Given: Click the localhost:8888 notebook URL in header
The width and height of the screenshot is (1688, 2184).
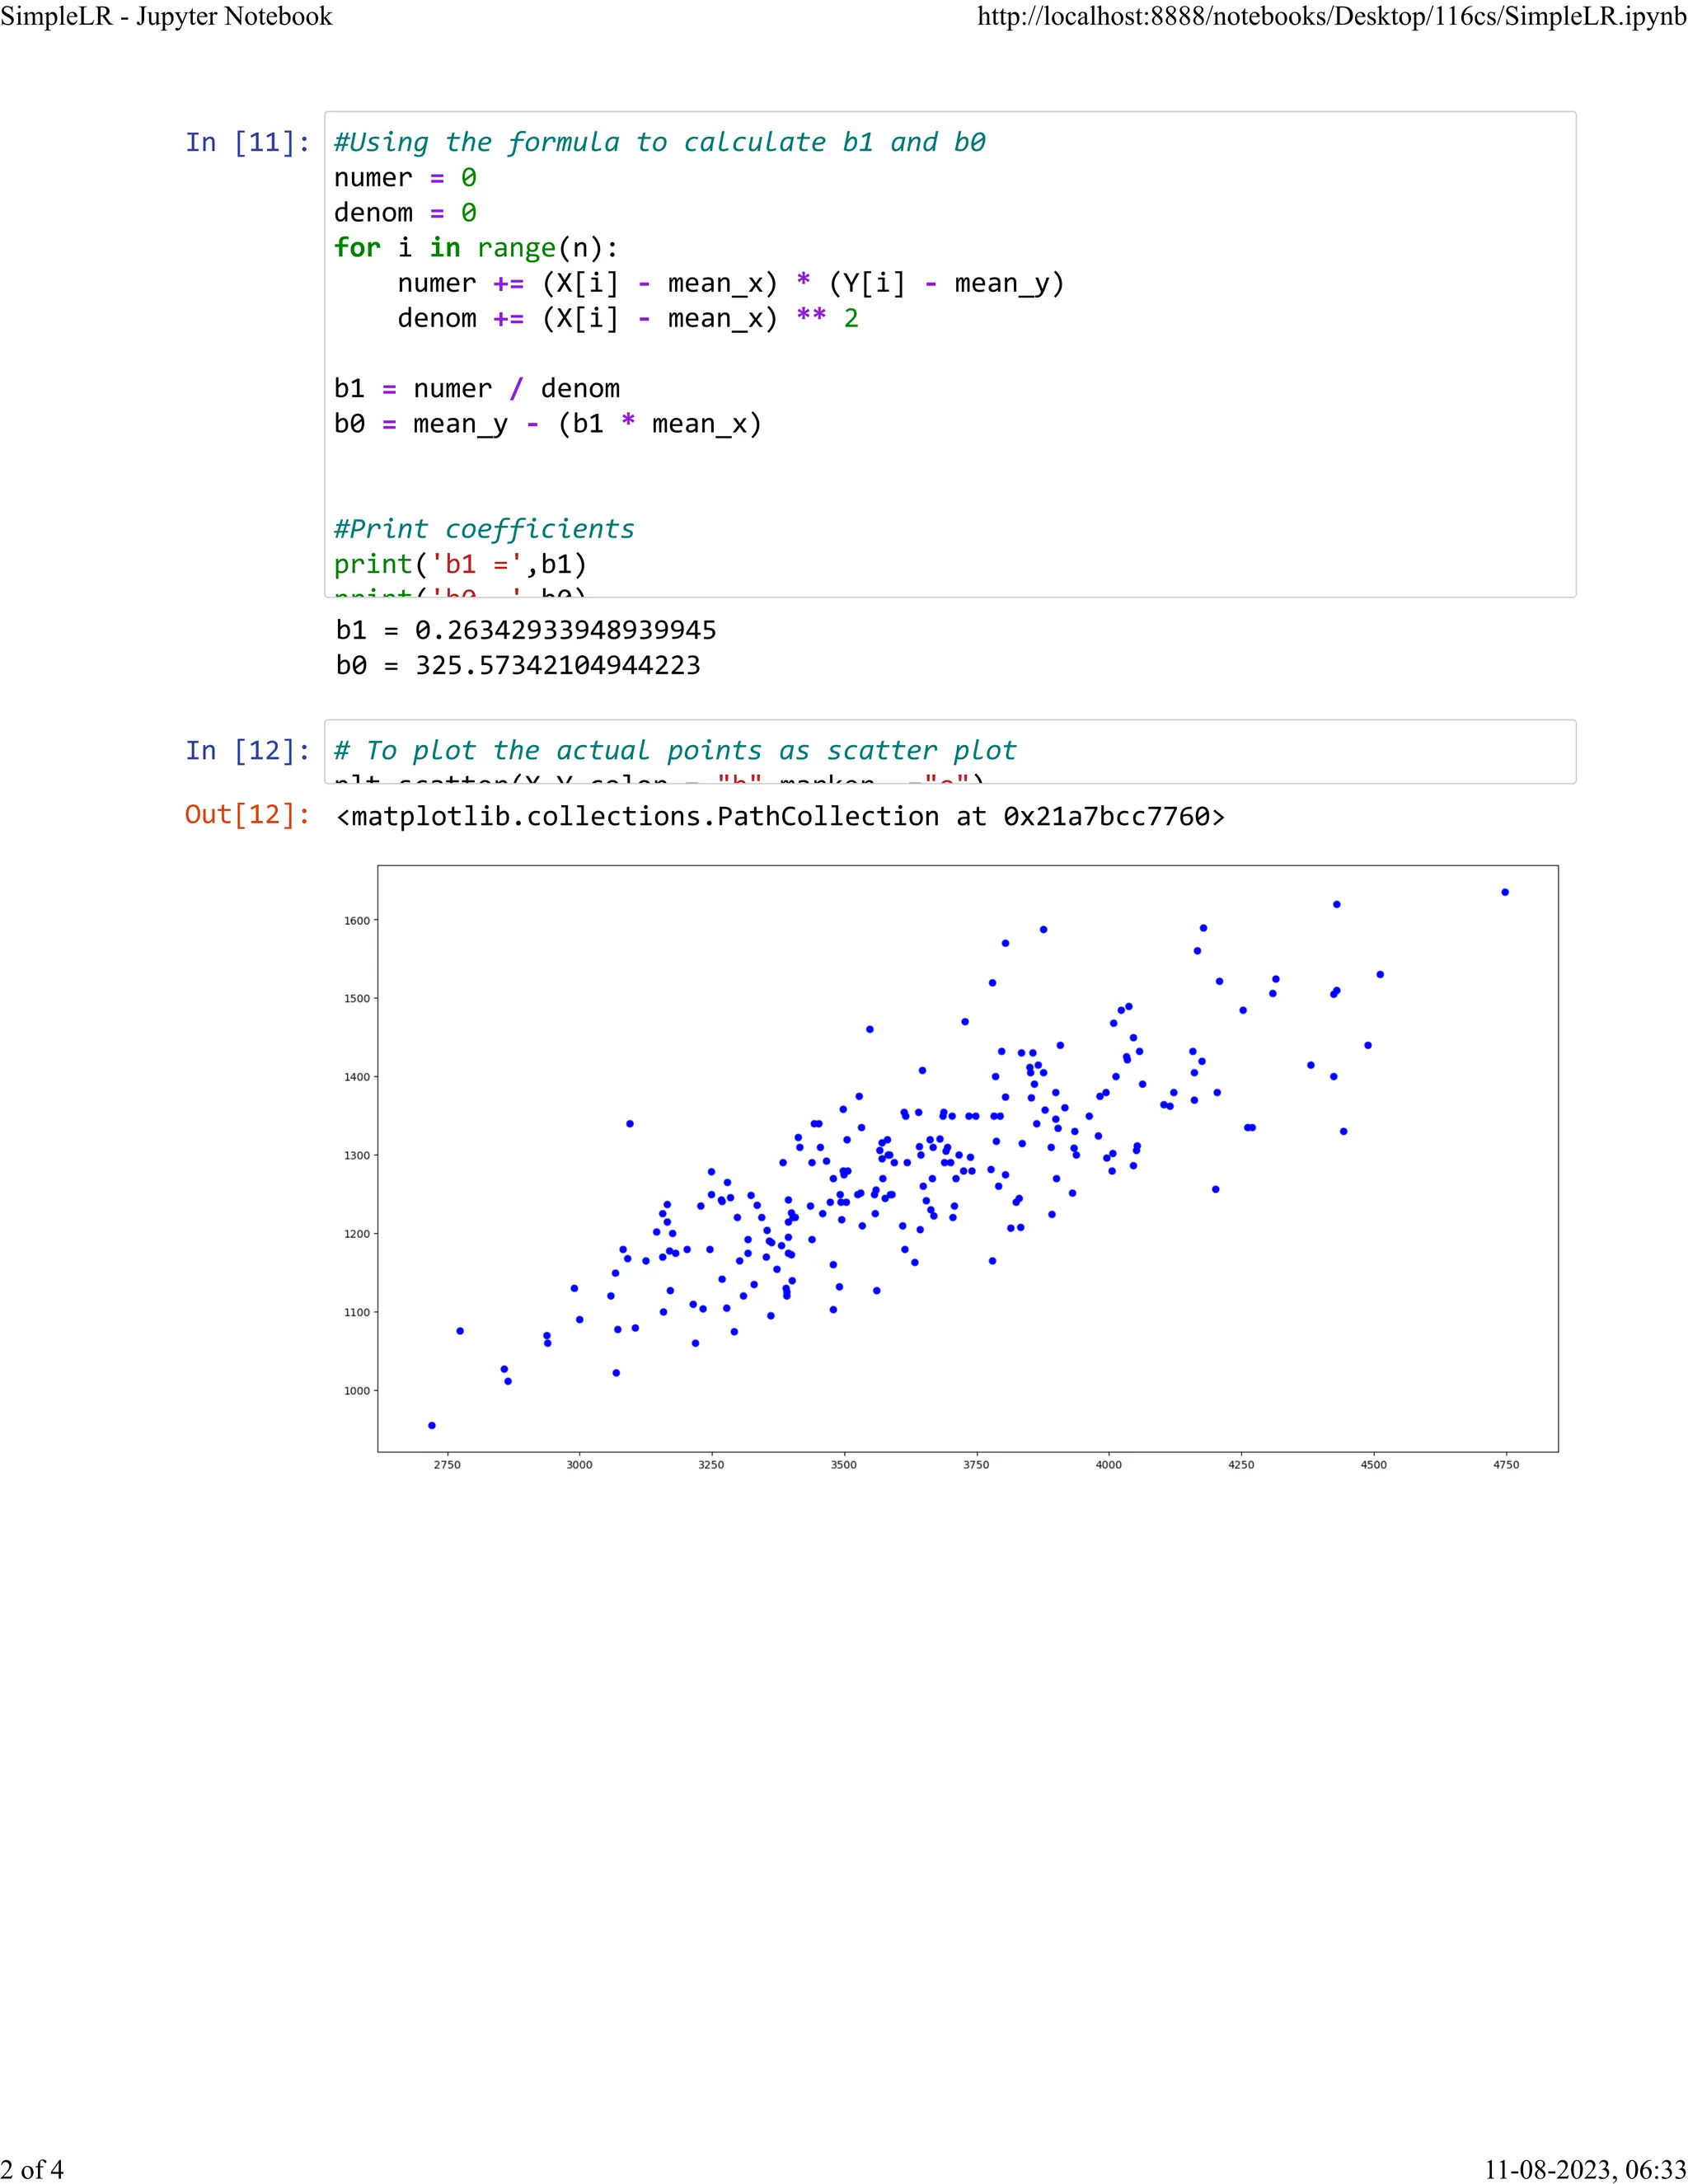Looking at the screenshot, I should (1332, 17).
